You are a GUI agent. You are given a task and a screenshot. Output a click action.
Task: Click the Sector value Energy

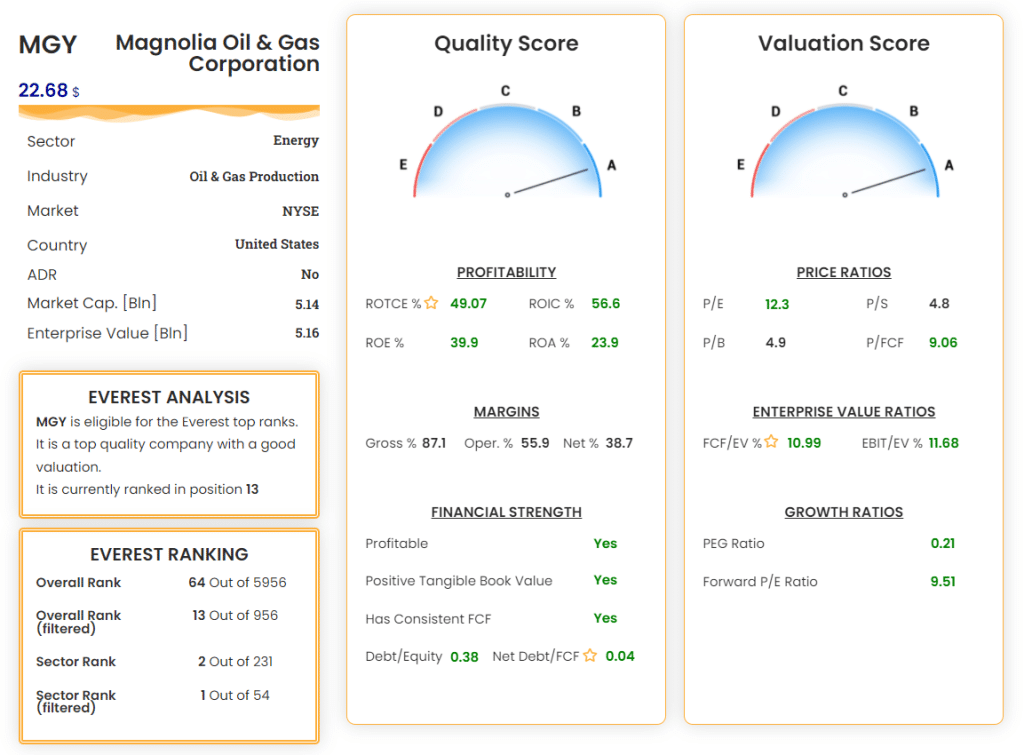coord(296,140)
